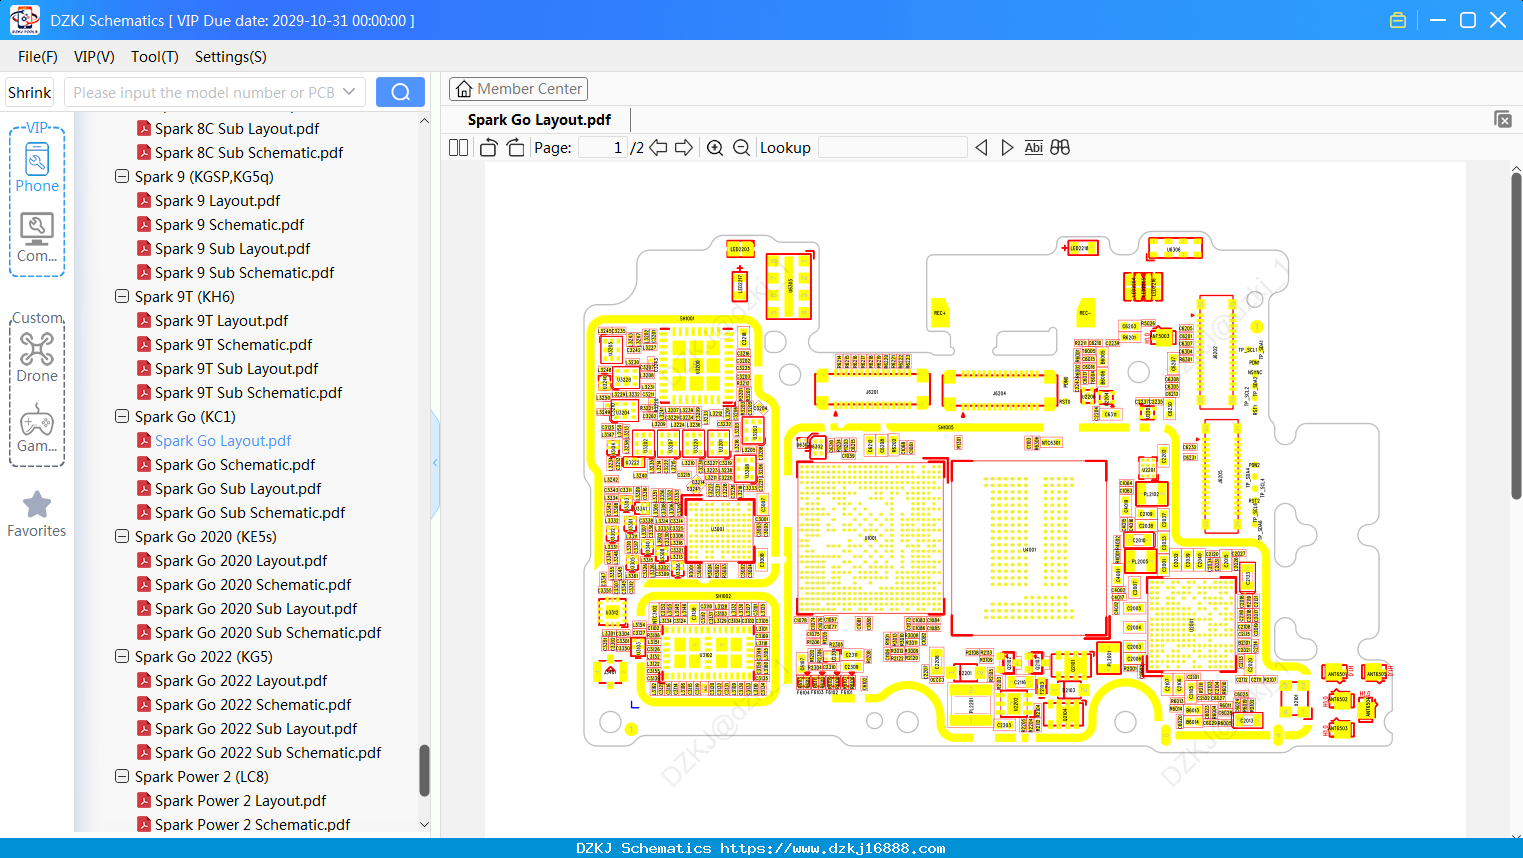The width and height of the screenshot is (1523, 858).
Task: Open Spark Go 2020 Layout.pdf
Action: click(x=241, y=560)
